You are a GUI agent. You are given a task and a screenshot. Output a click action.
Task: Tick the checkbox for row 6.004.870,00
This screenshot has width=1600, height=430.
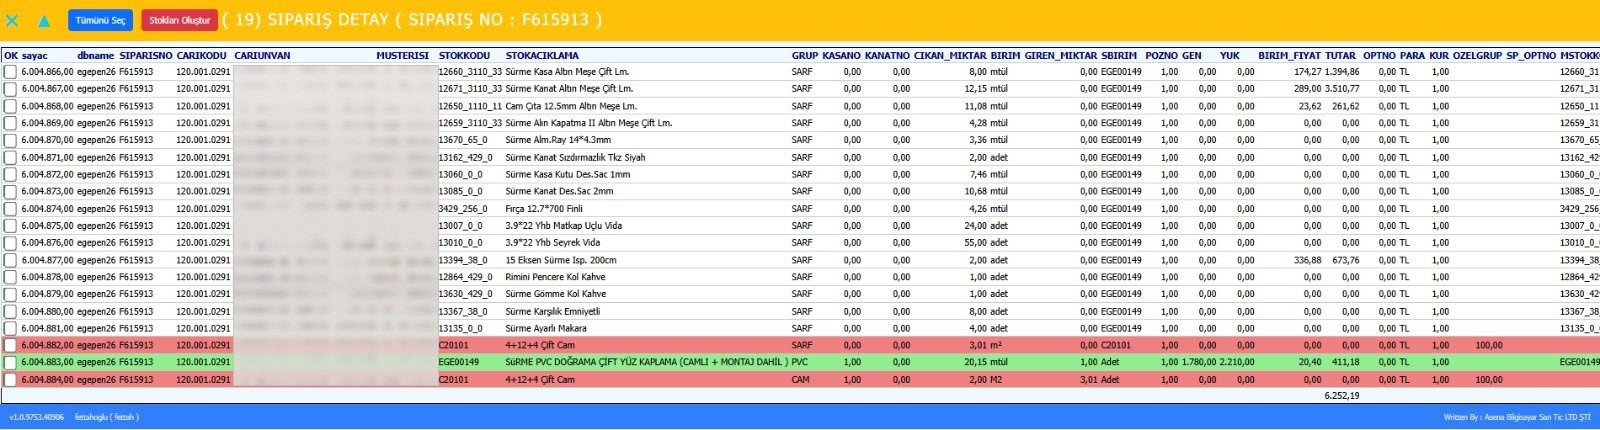tap(10, 140)
